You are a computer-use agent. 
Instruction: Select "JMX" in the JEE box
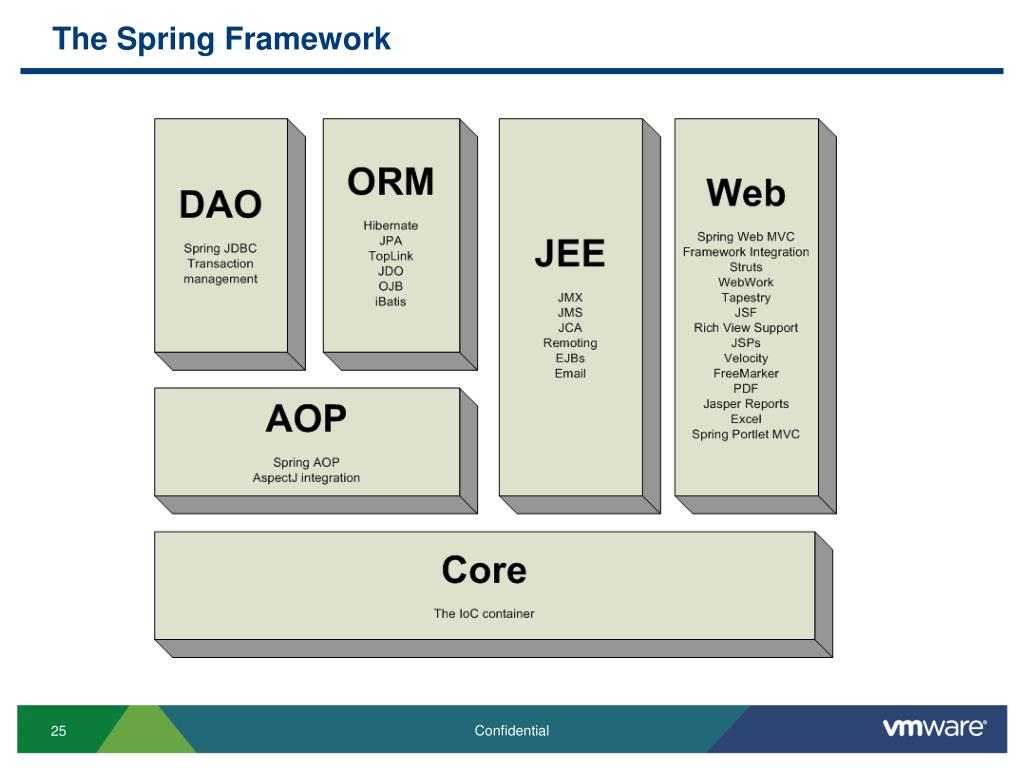coord(570,297)
